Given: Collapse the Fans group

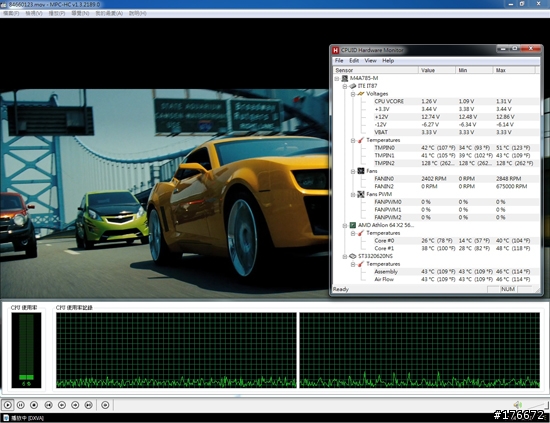Looking at the screenshot, I should click(x=353, y=171).
